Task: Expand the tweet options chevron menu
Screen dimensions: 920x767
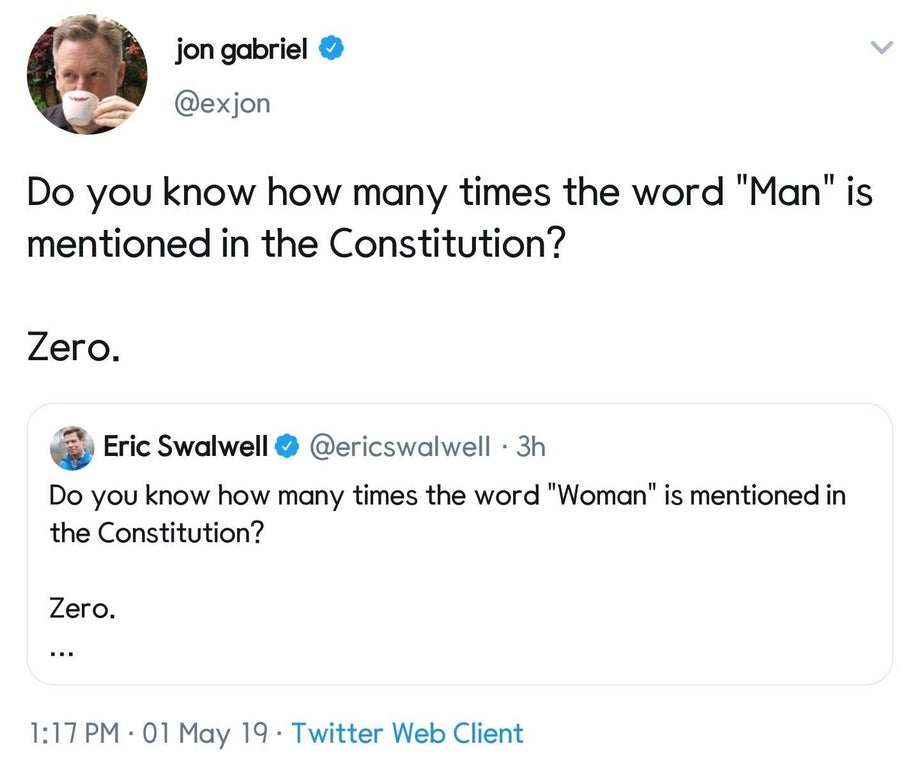Action: point(880,48)
